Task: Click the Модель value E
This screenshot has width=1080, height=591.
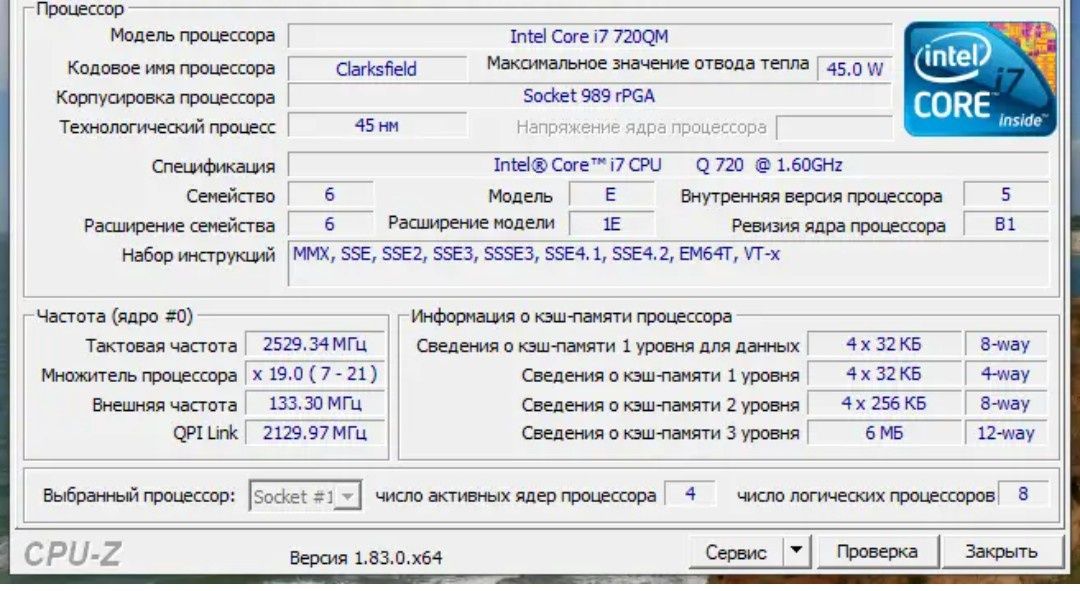Action: tap(611, 195)
